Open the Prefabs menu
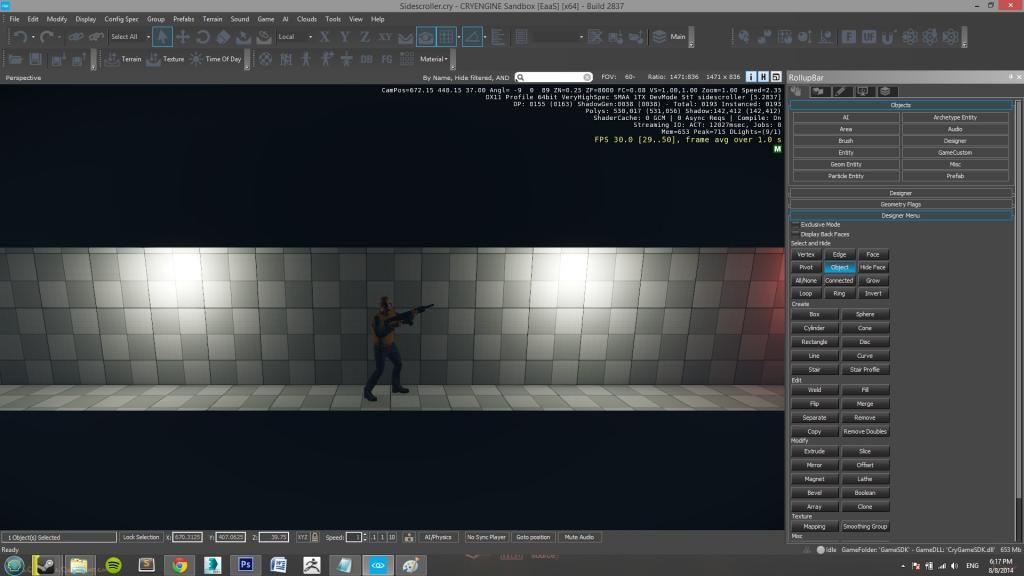Image resolution: width=1024 pixels, height=576 pixels. 184,19
